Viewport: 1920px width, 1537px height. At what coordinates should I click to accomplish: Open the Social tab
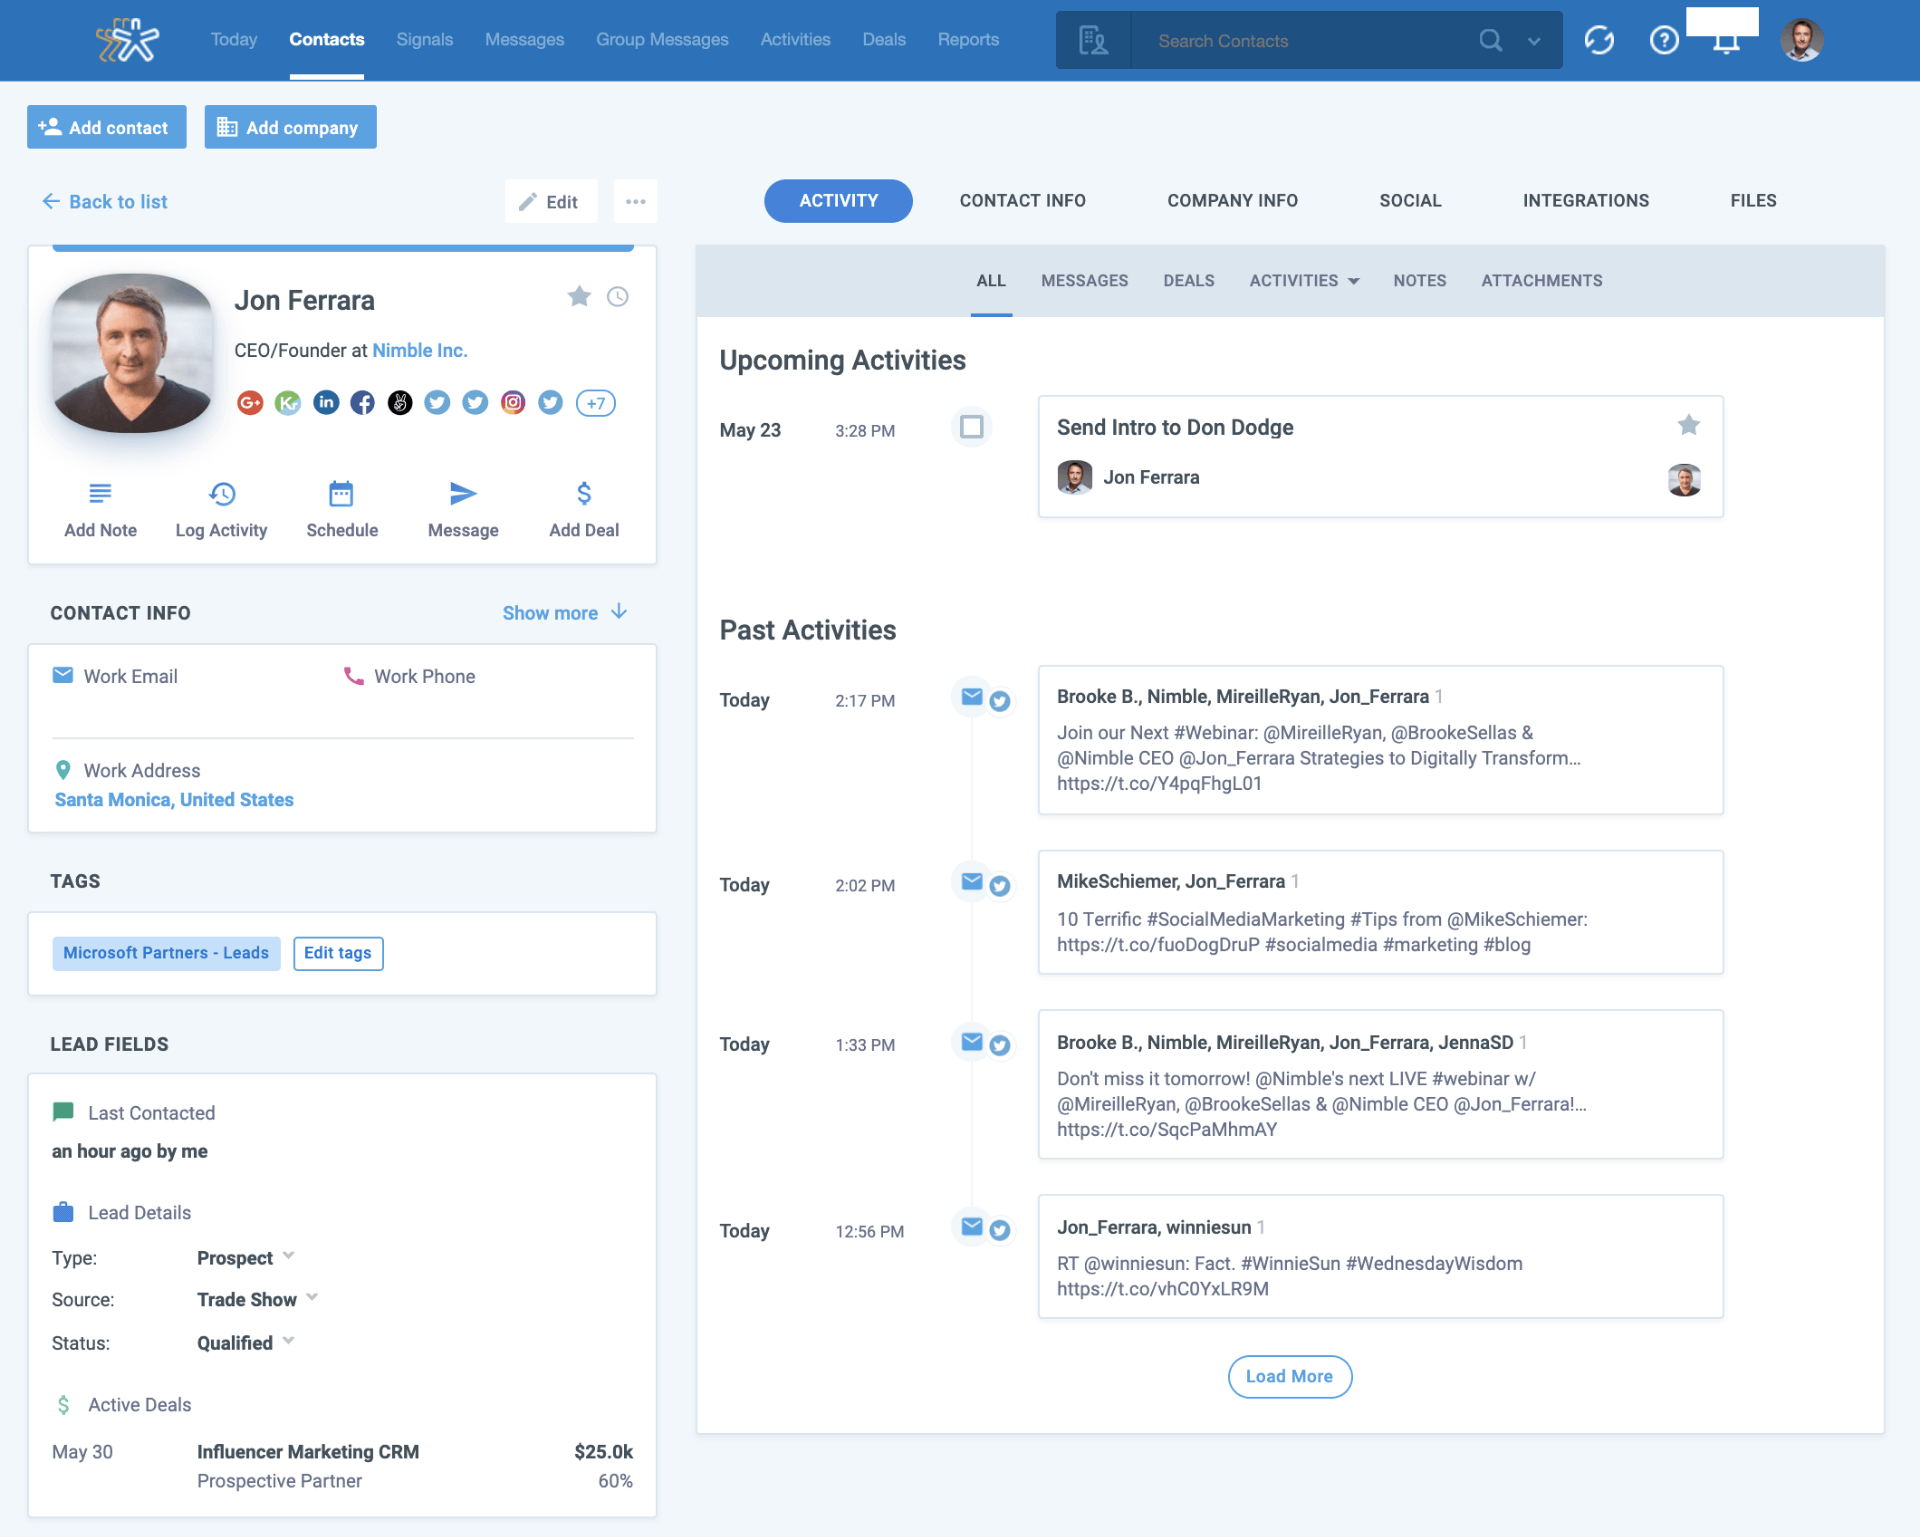point(1411,200)
